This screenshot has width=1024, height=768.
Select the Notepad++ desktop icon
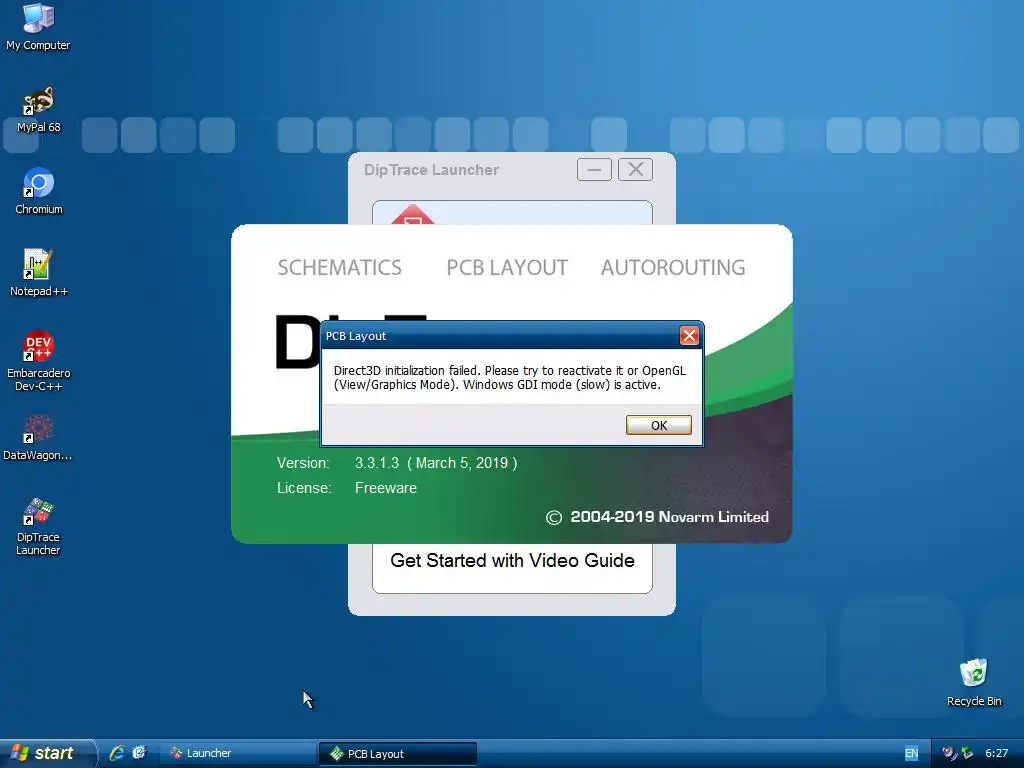click(39, 274)
